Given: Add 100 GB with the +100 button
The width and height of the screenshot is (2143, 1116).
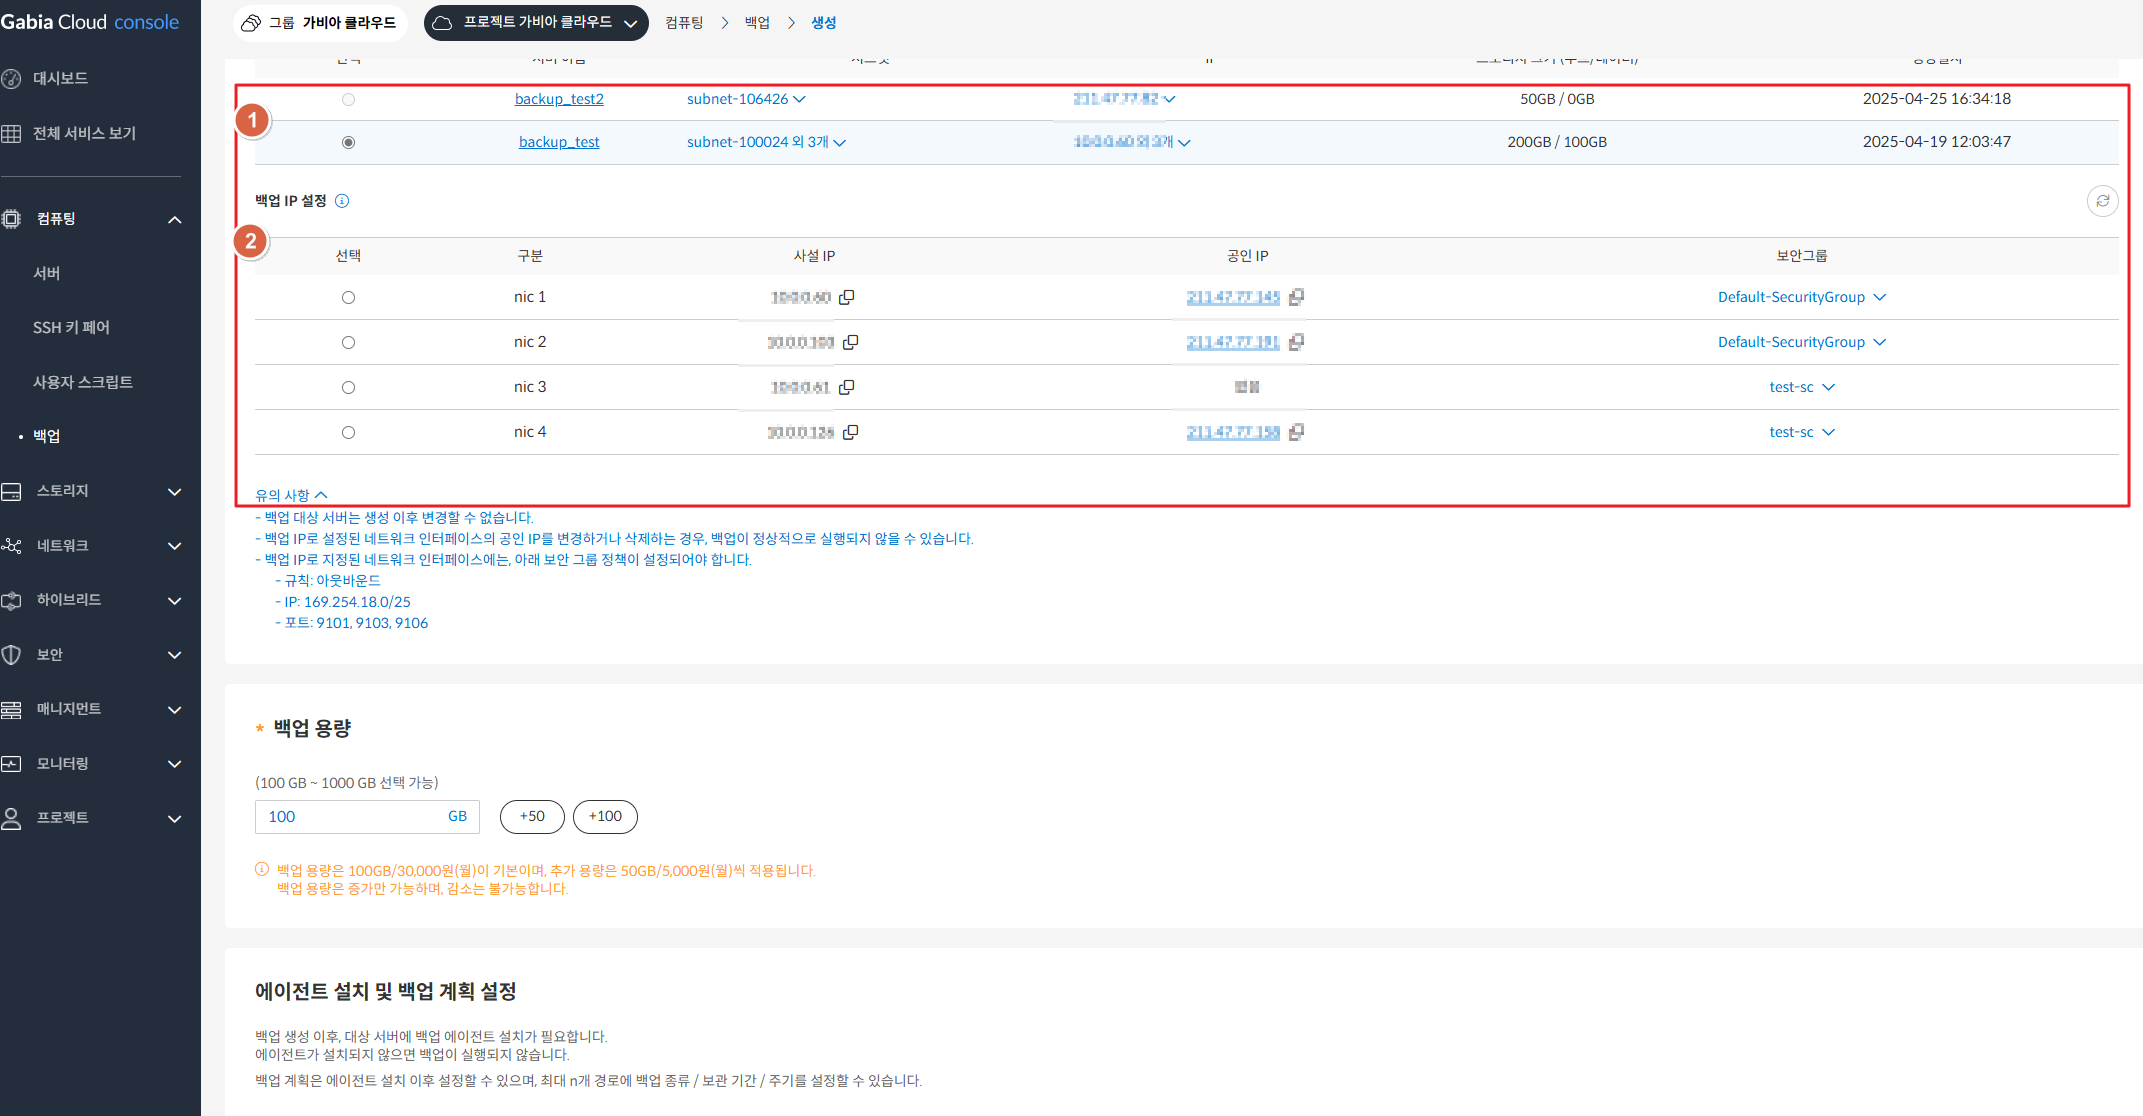Looking at the screenshot, I should tap(605, 816).
